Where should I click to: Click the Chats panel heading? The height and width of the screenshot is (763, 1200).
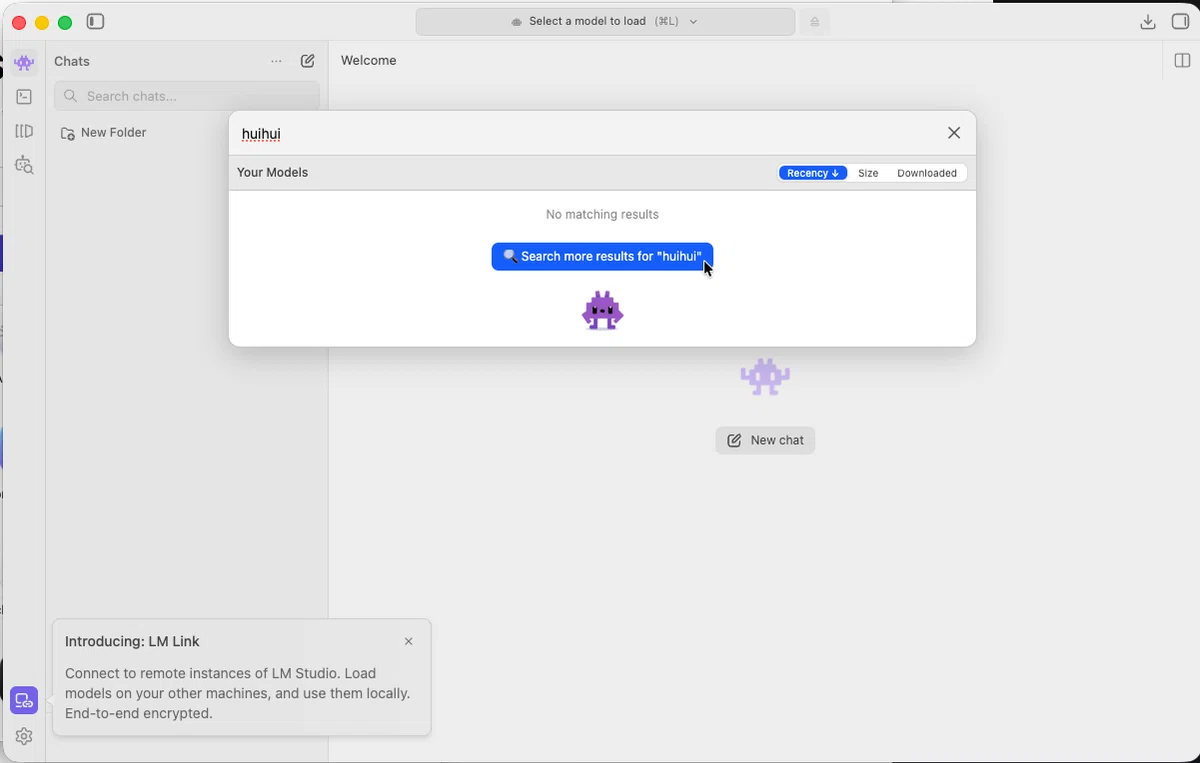point(72,62)
